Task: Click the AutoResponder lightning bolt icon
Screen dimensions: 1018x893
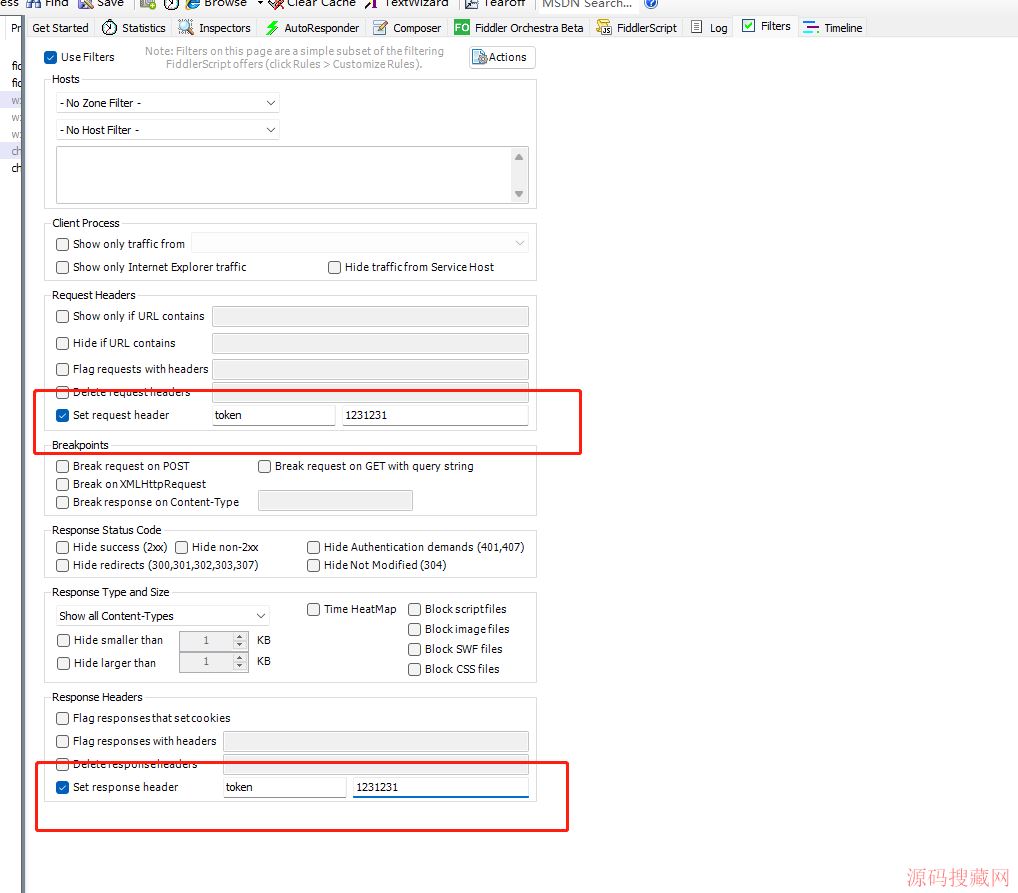Action: 272,28
